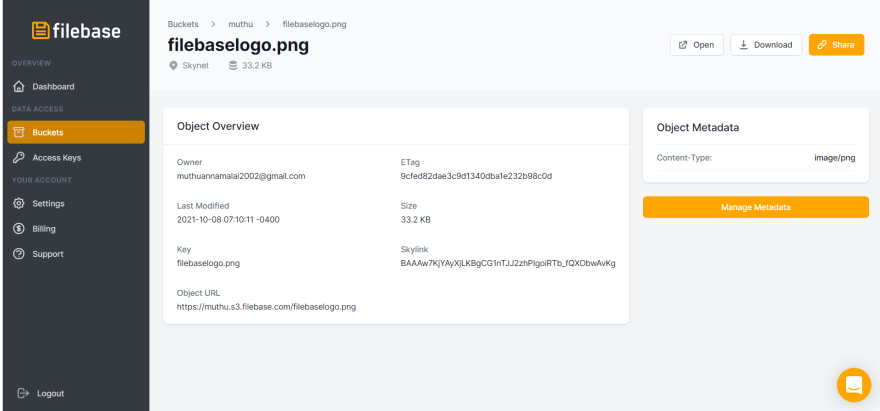Click the Skynet label under the title
The height and width of the screenshot is (411, 880).
click(196, 66)
